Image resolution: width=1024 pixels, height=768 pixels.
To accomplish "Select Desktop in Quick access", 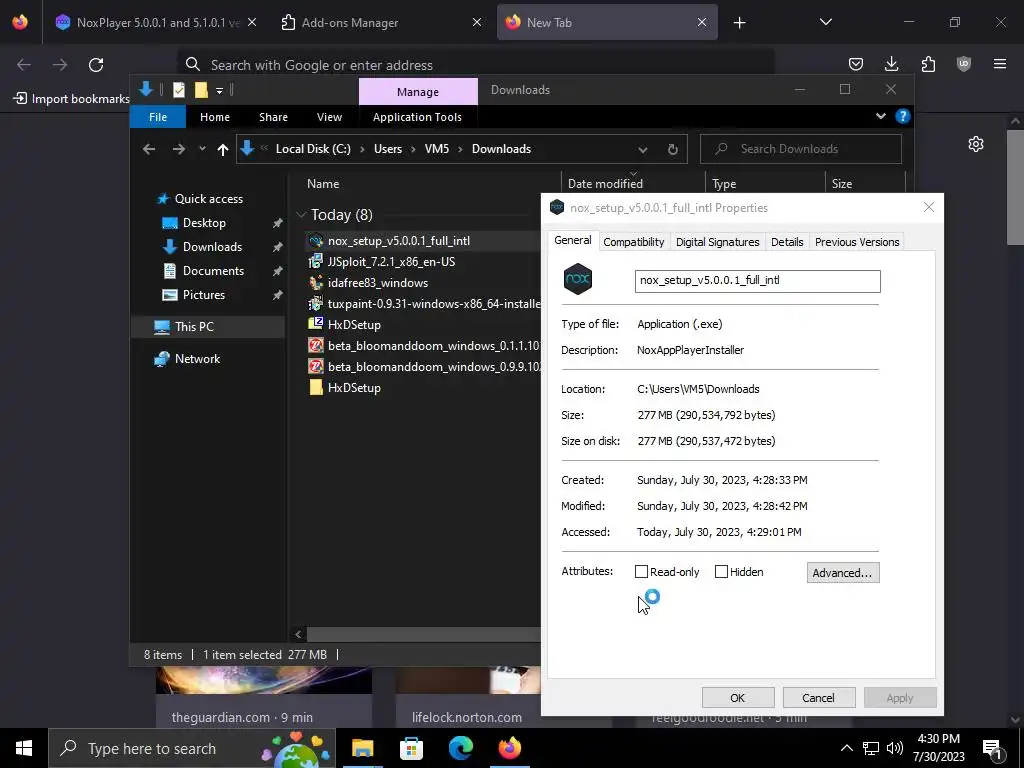I will [x=204, y=223].
